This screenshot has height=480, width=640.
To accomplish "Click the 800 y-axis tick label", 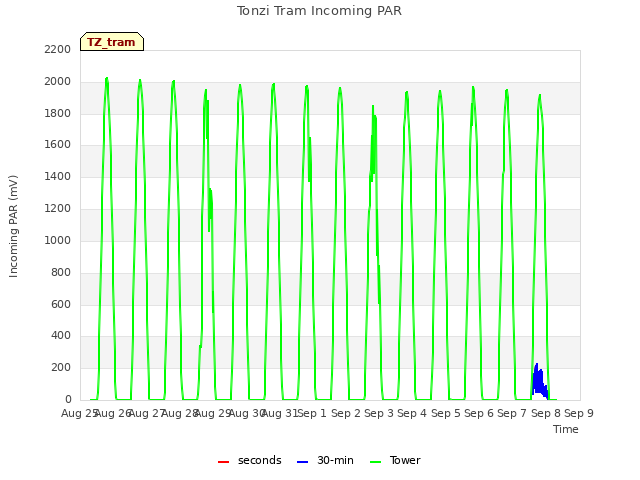I will 61,272.
